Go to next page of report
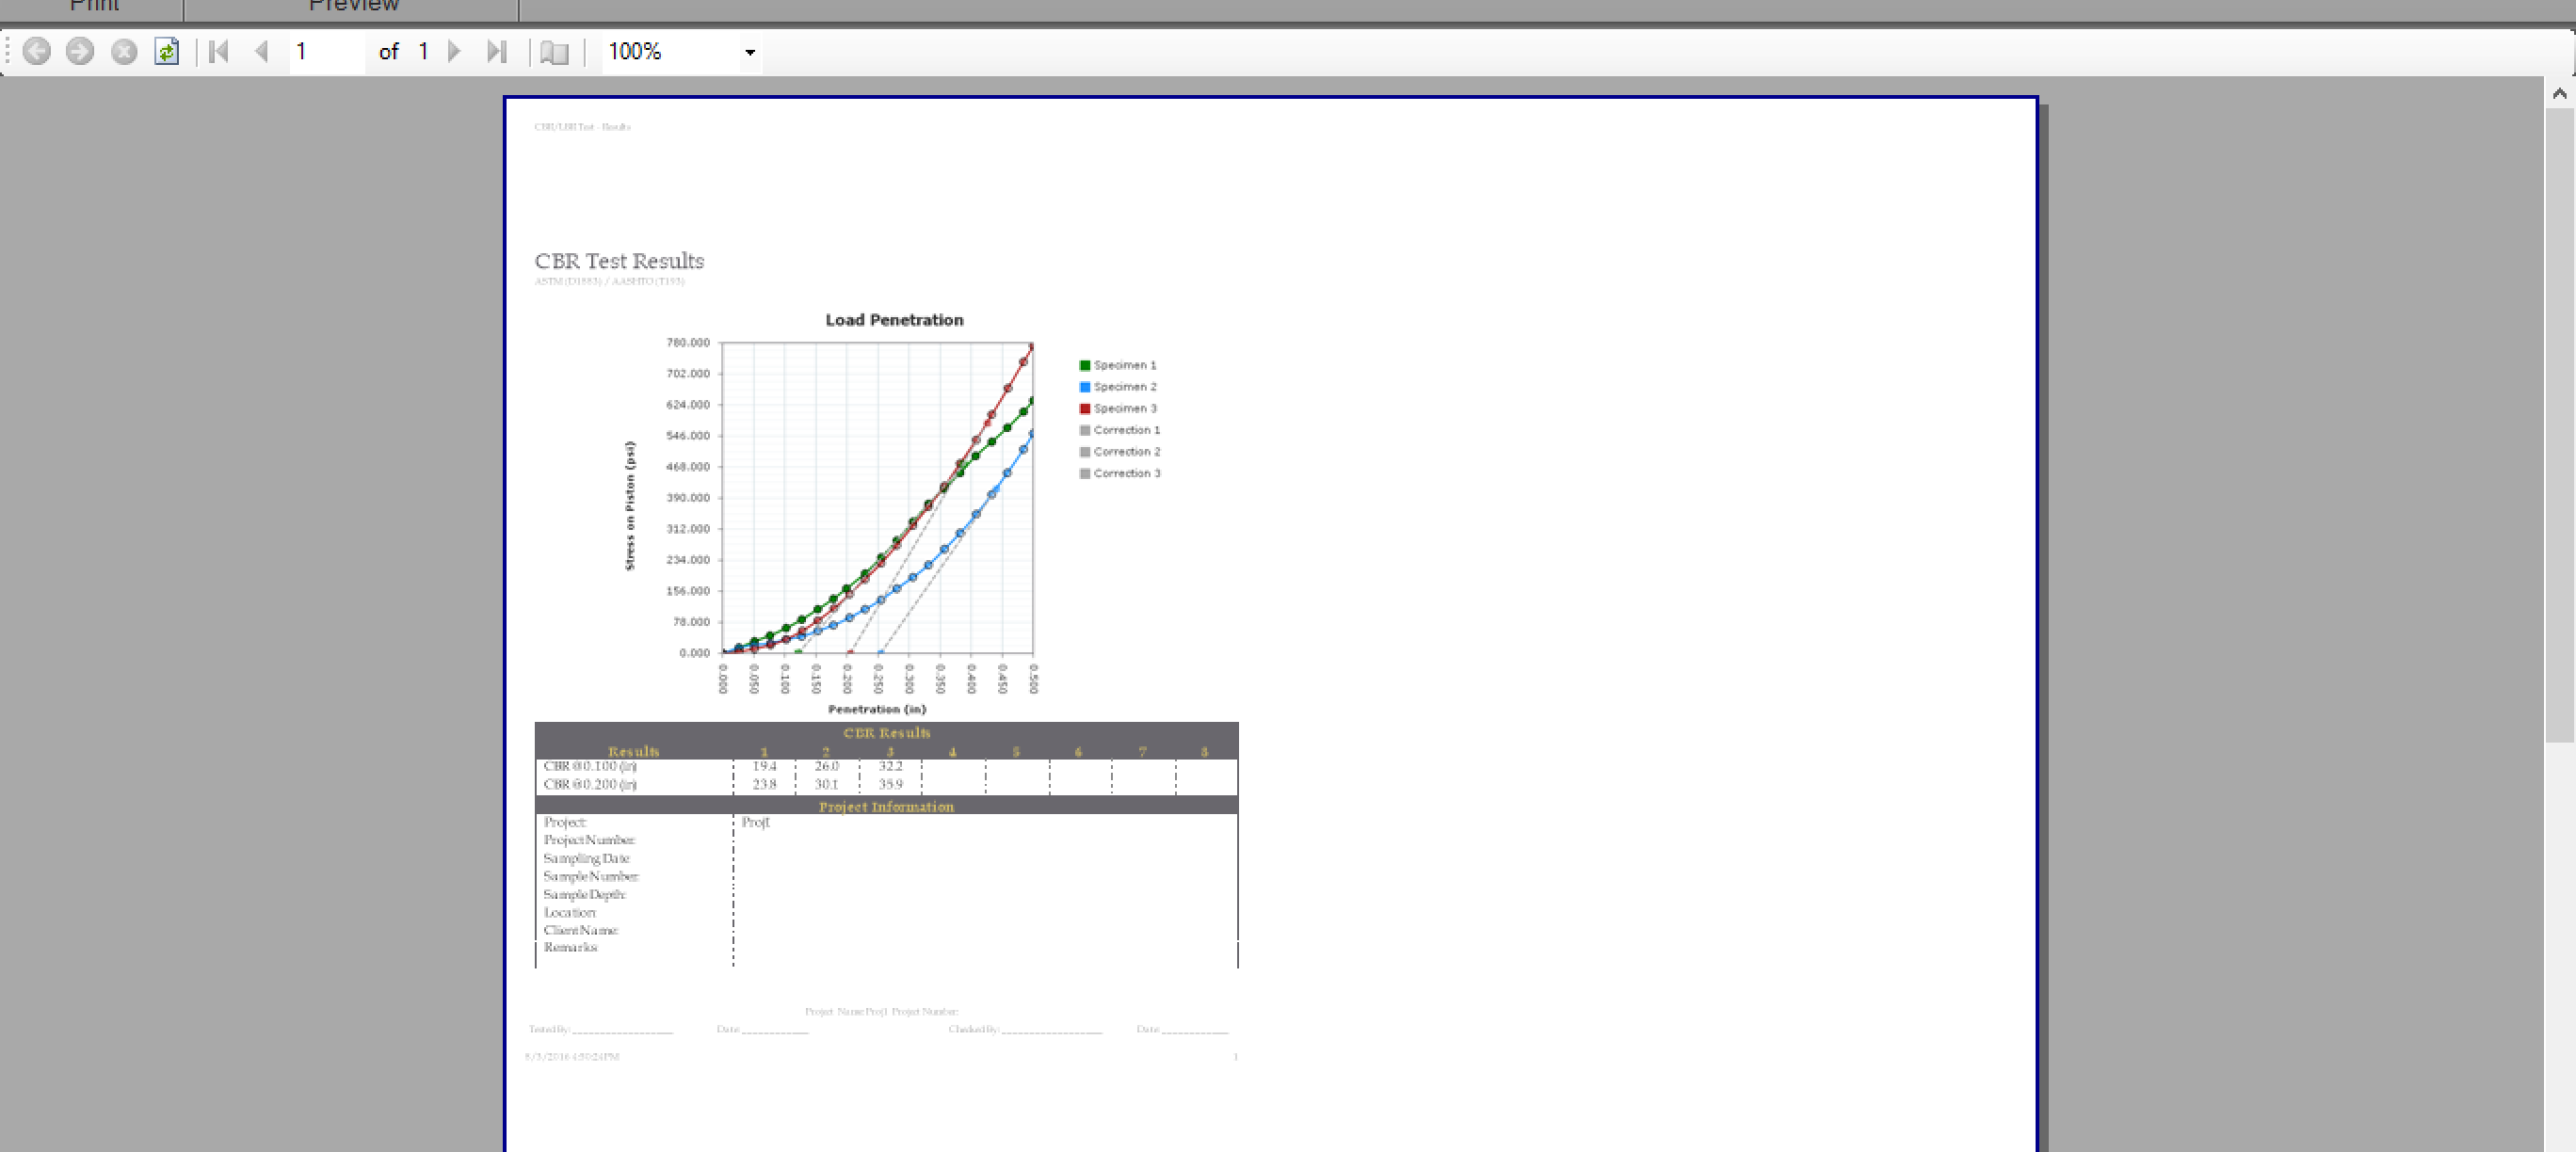Screen dimensions: 2576x1152 (x=455, y=51)
